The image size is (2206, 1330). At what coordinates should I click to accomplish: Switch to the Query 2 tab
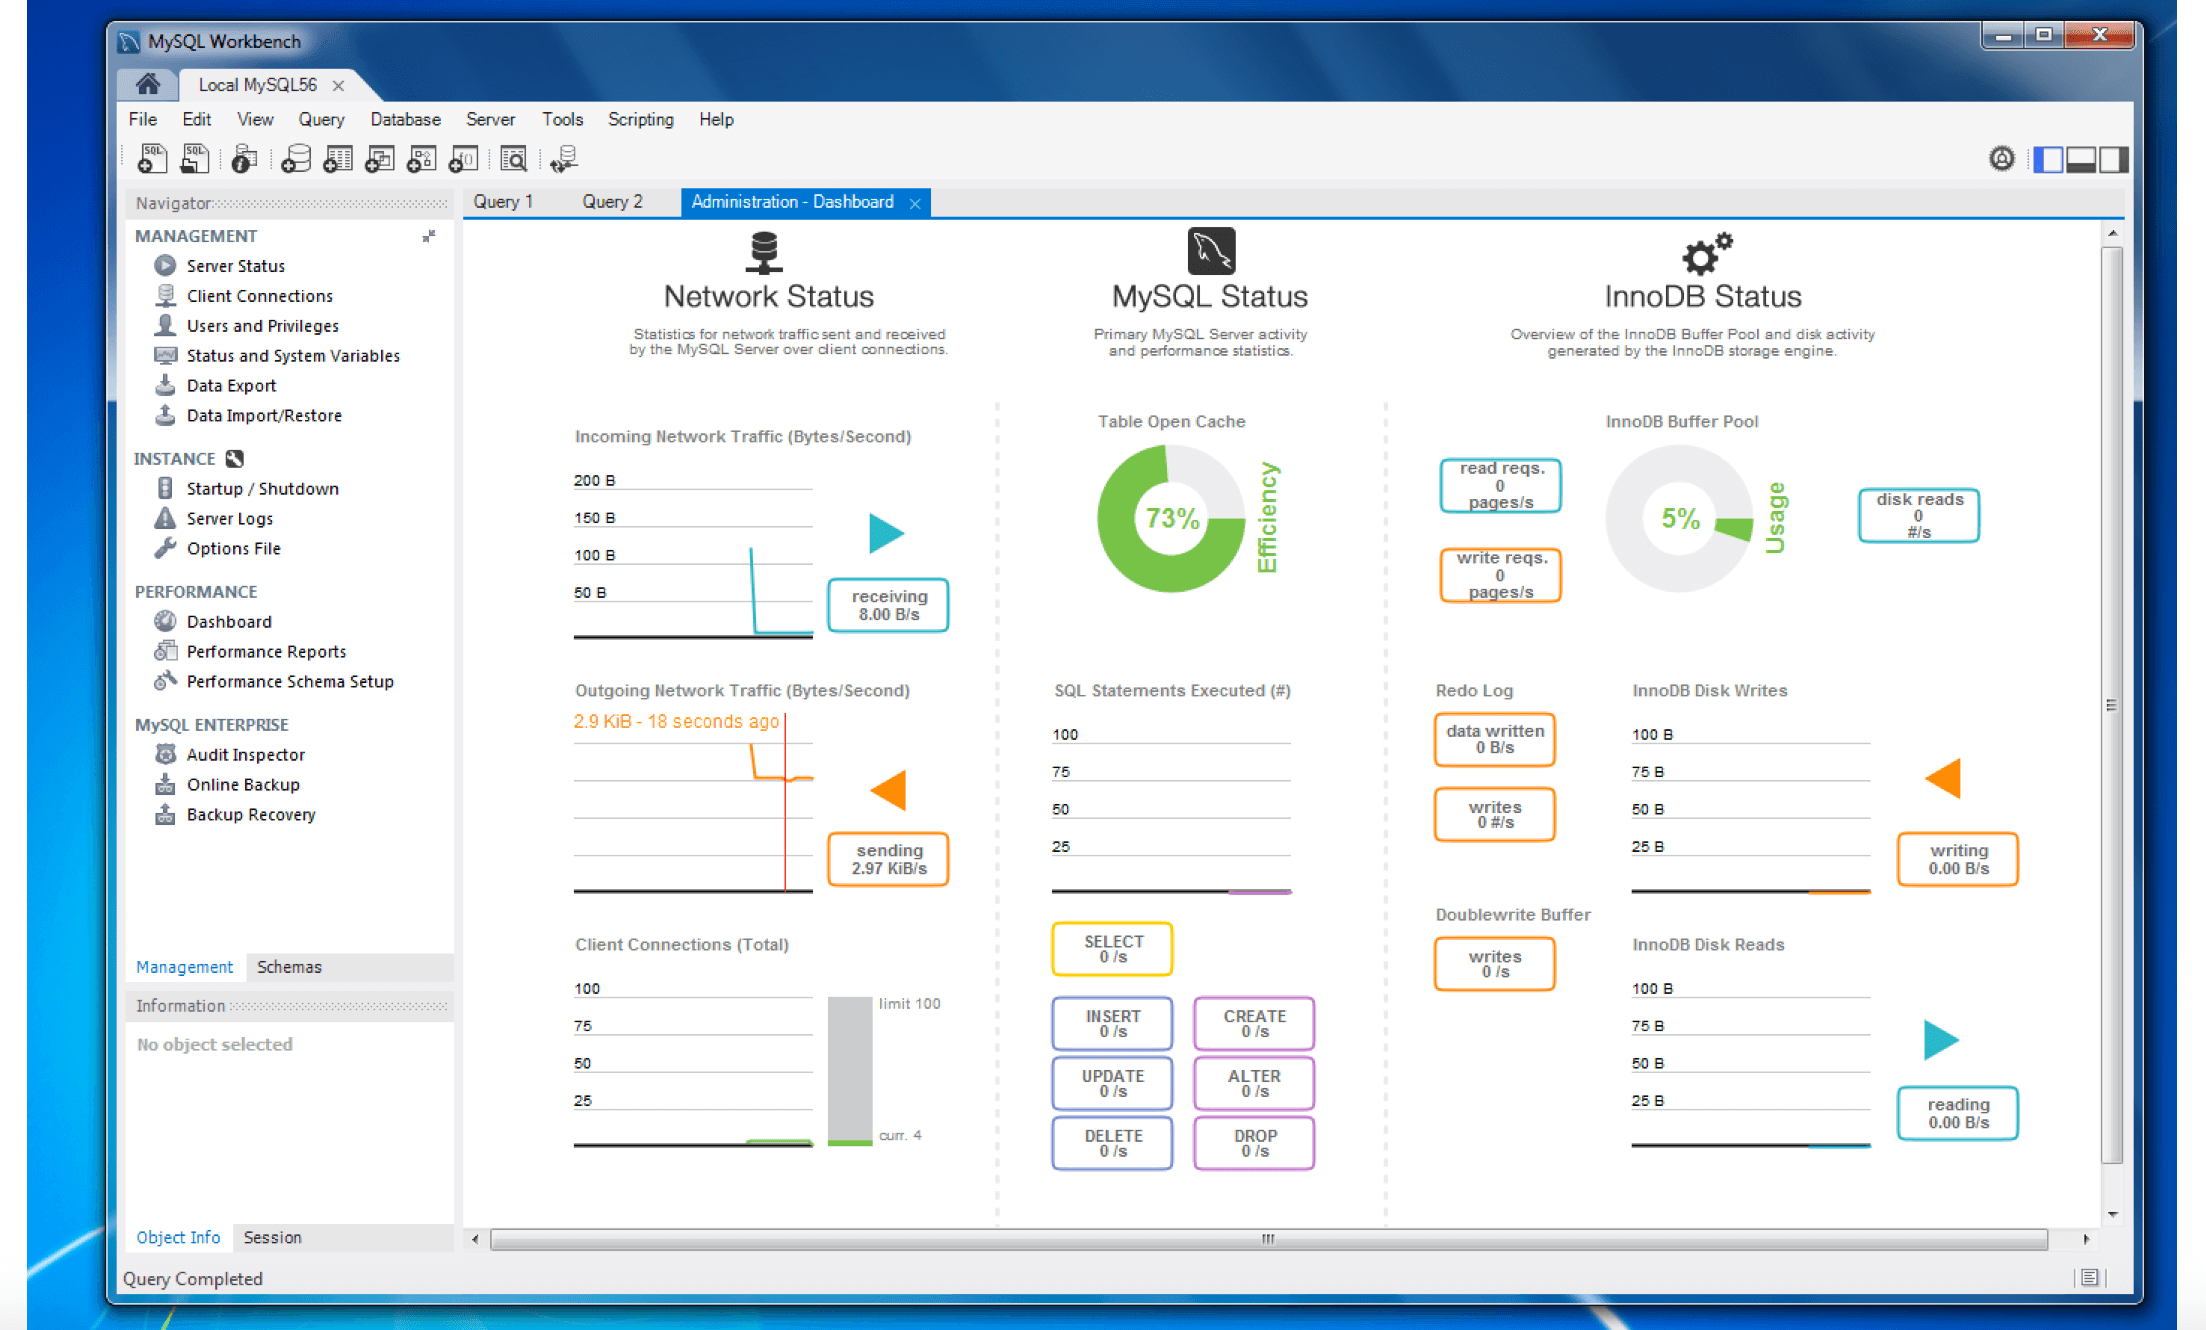(612, 202)
